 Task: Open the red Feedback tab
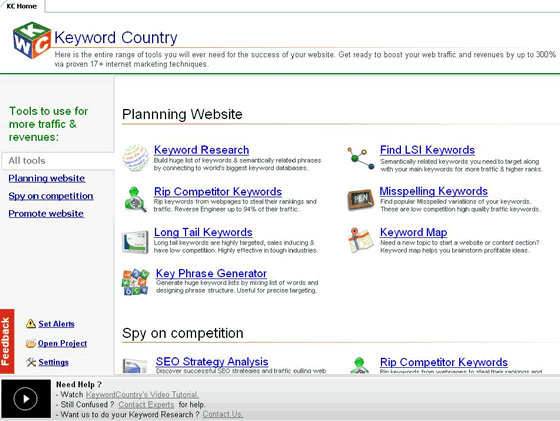(7, 341)
